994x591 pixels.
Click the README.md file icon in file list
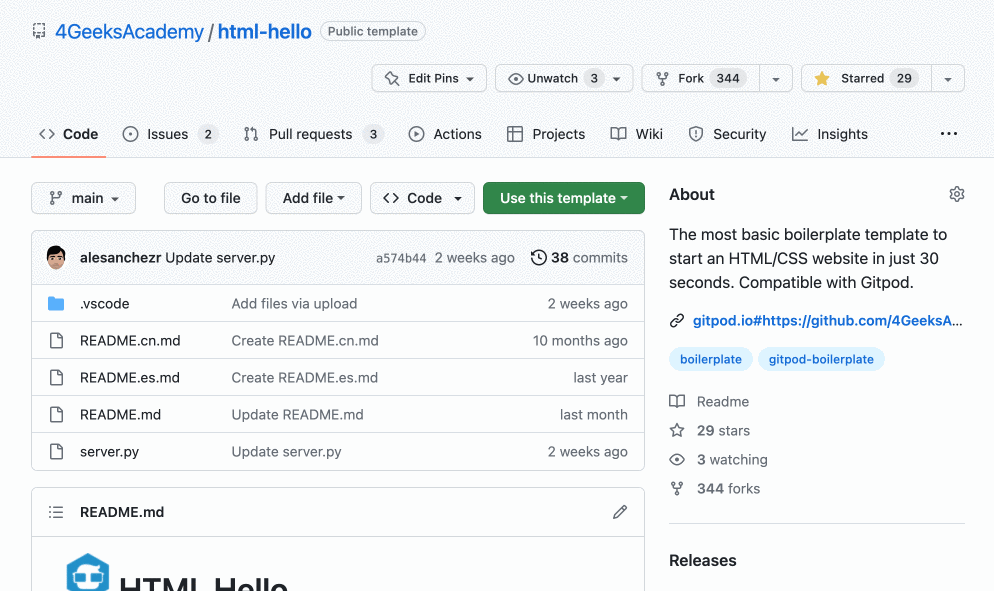coord(56,415)
